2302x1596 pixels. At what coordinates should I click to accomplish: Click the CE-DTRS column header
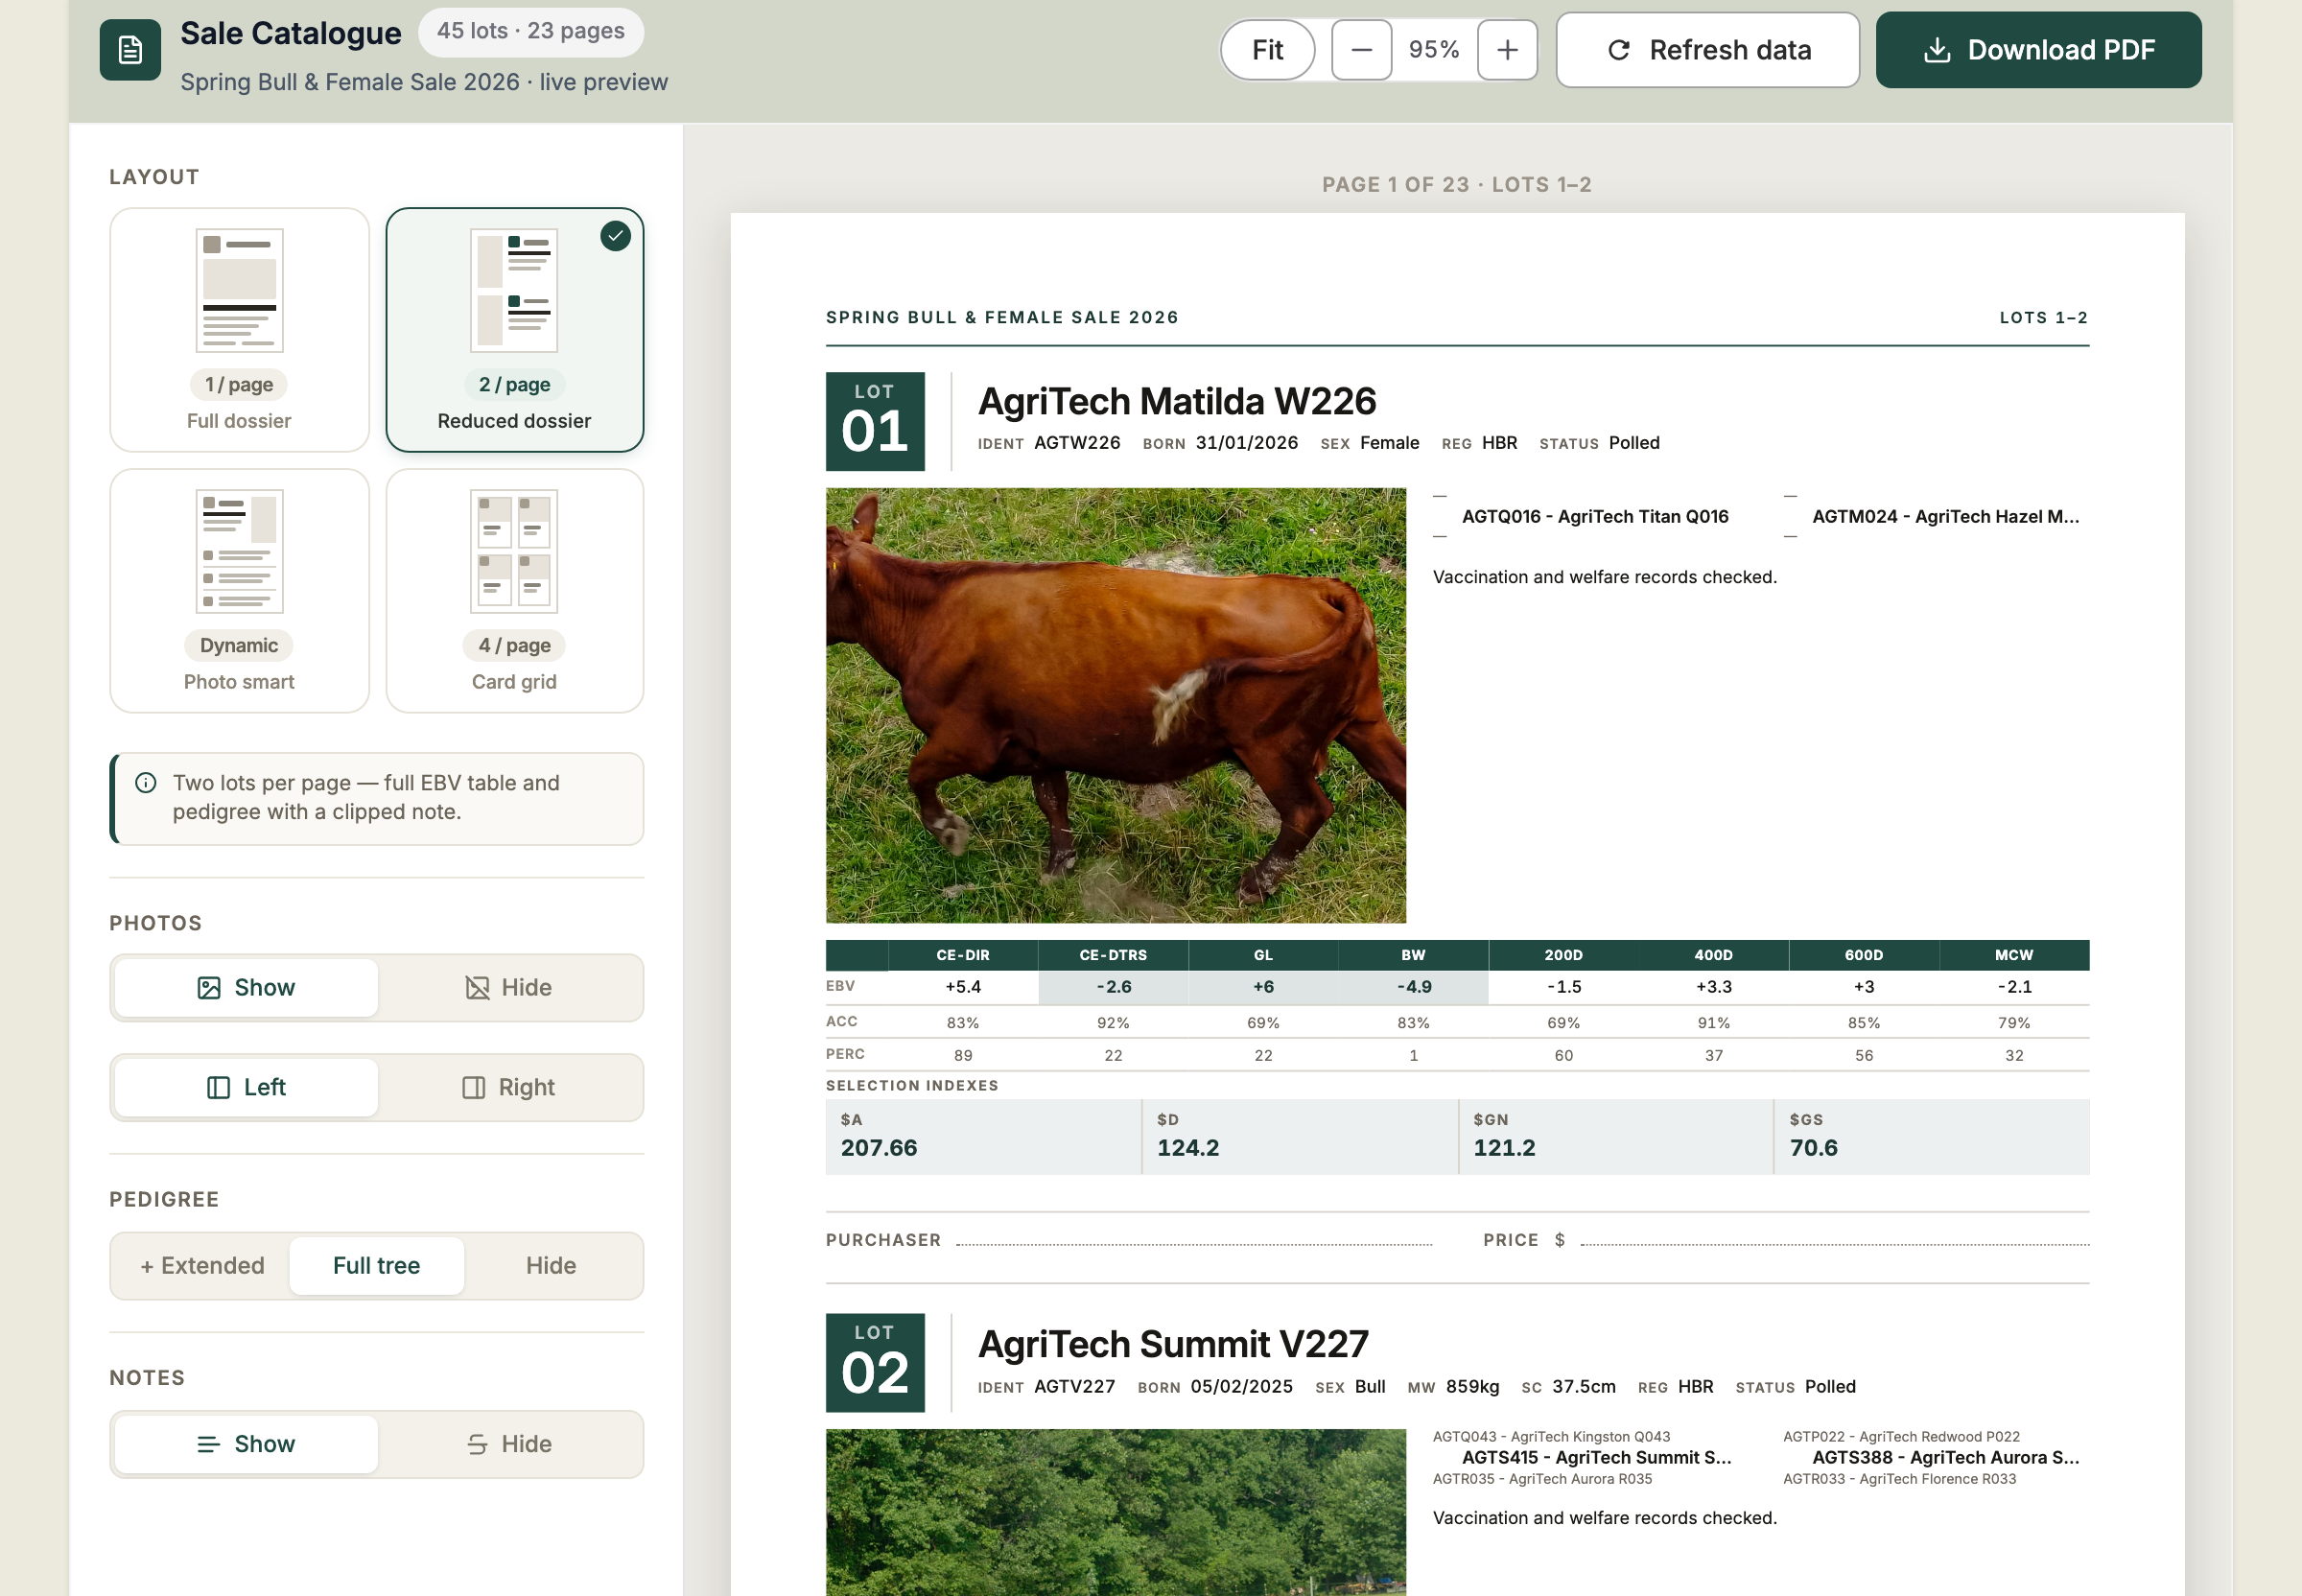[x=1113, y=956]
